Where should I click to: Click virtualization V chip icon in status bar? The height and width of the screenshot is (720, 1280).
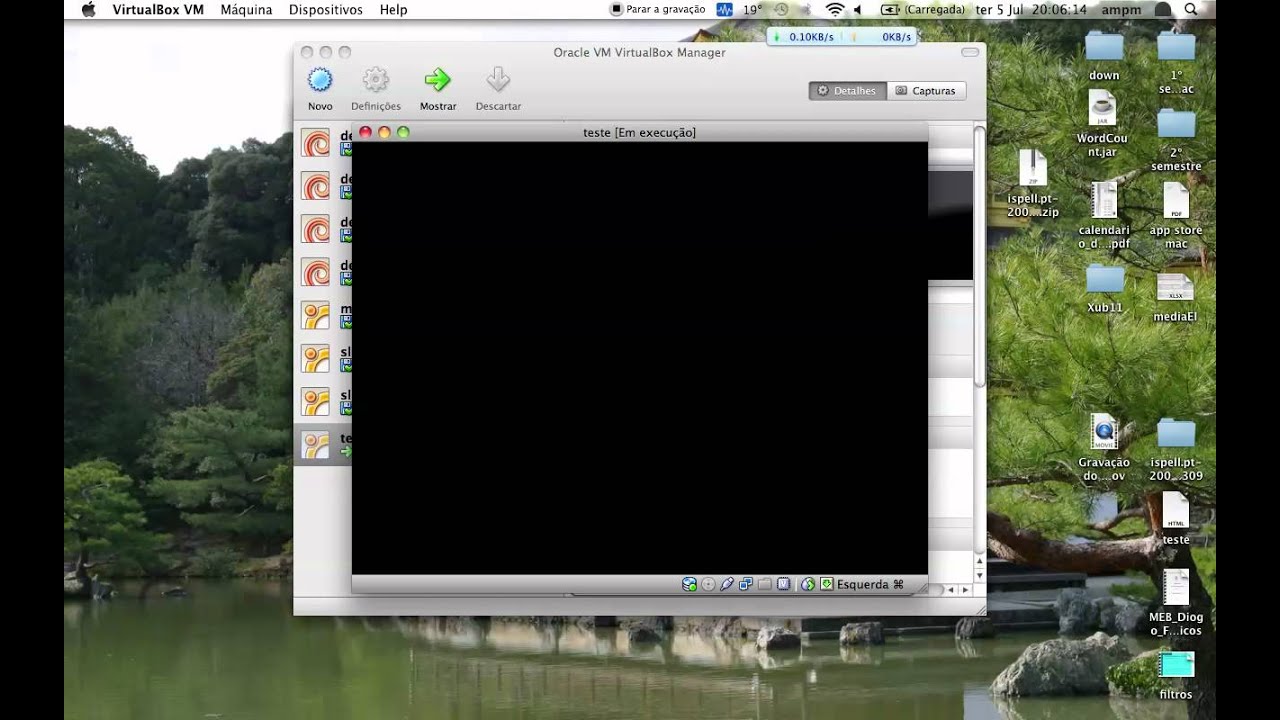coord(784,584)
